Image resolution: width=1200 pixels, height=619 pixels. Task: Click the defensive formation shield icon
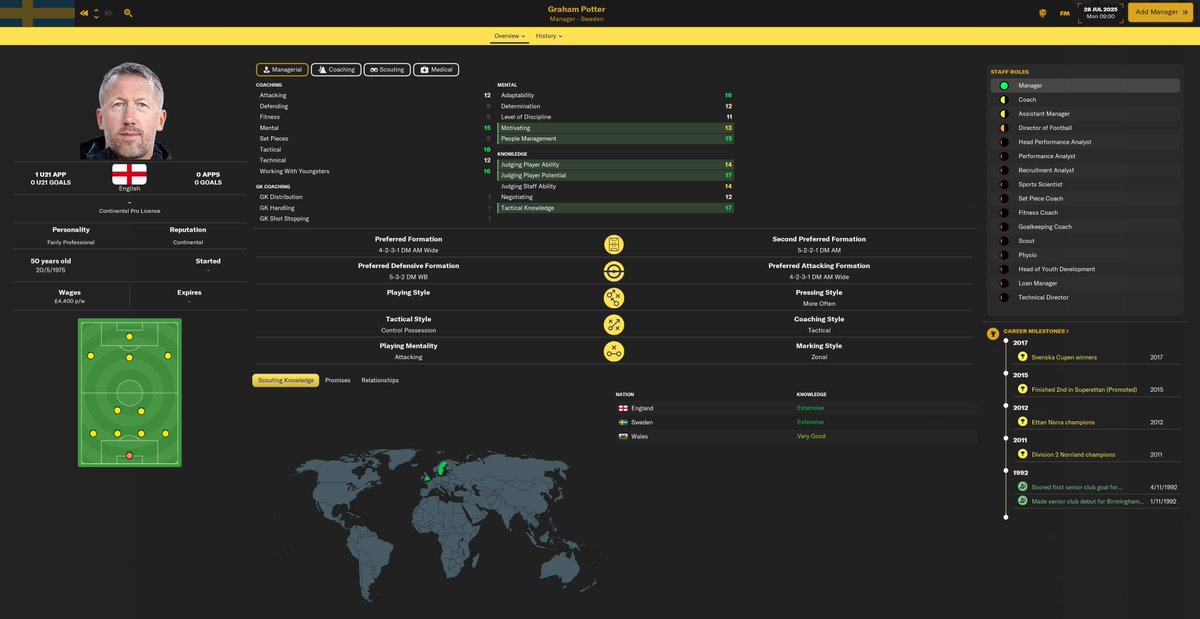[614, 271]
